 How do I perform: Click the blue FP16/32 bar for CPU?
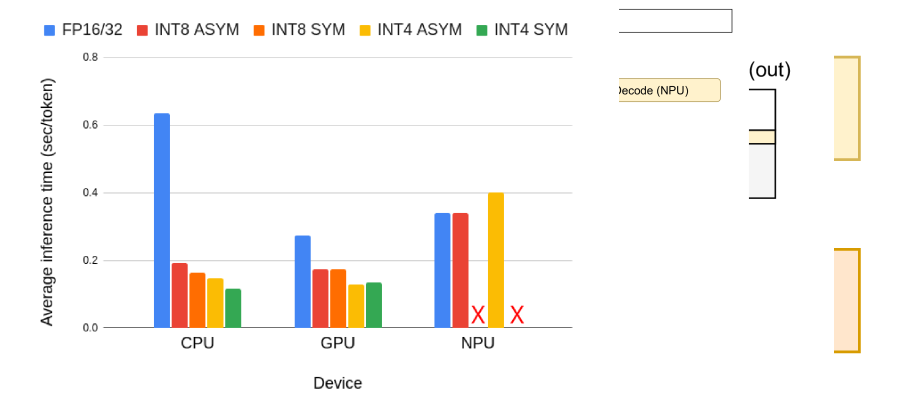162,220
